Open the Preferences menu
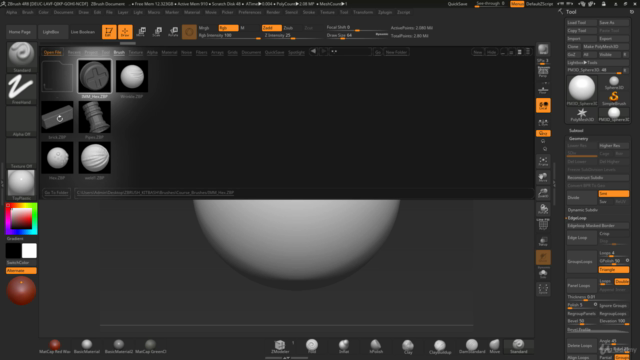The width and height of the screenshot is (640, 360). [250, 12]
